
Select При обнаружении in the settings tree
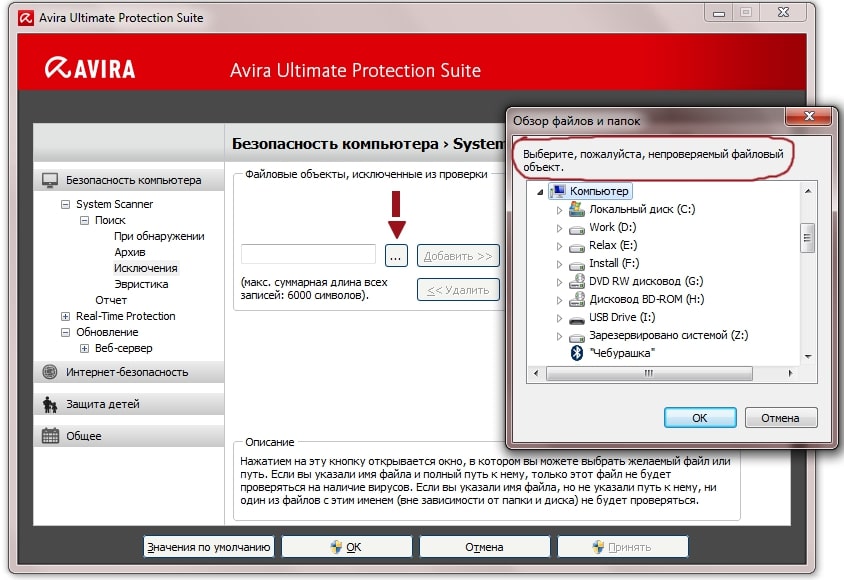coord(159,236)
